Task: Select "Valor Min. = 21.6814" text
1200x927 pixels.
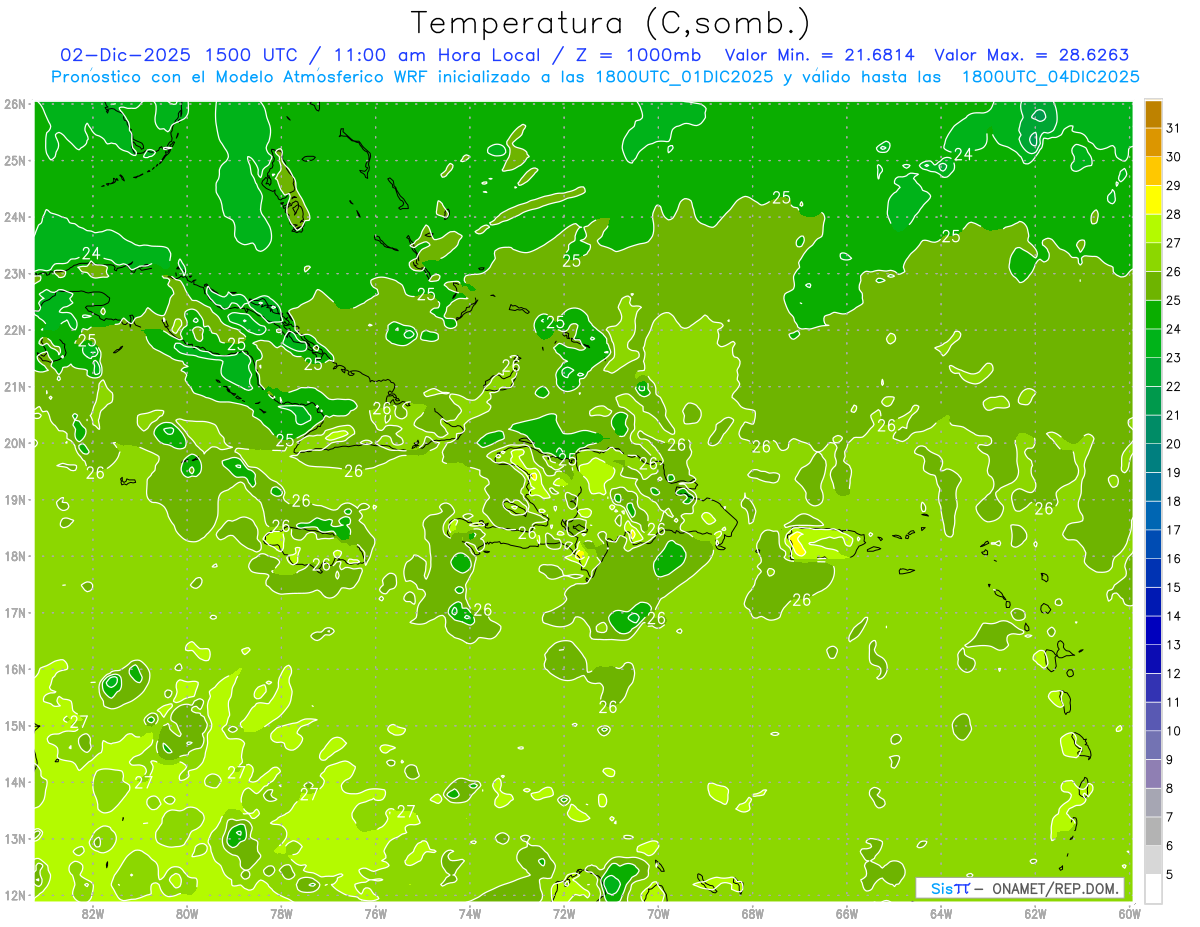Action: click(x=820, y=55)
